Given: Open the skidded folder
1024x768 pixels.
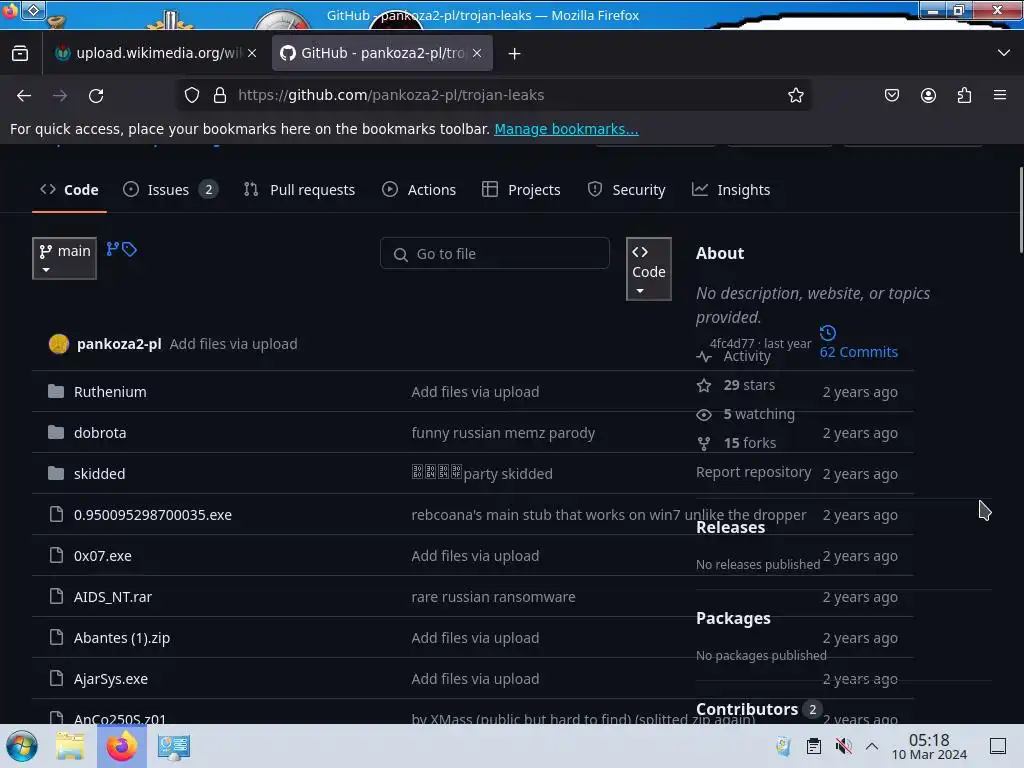Looking at the screenshot, I should [x=99, y=474].
